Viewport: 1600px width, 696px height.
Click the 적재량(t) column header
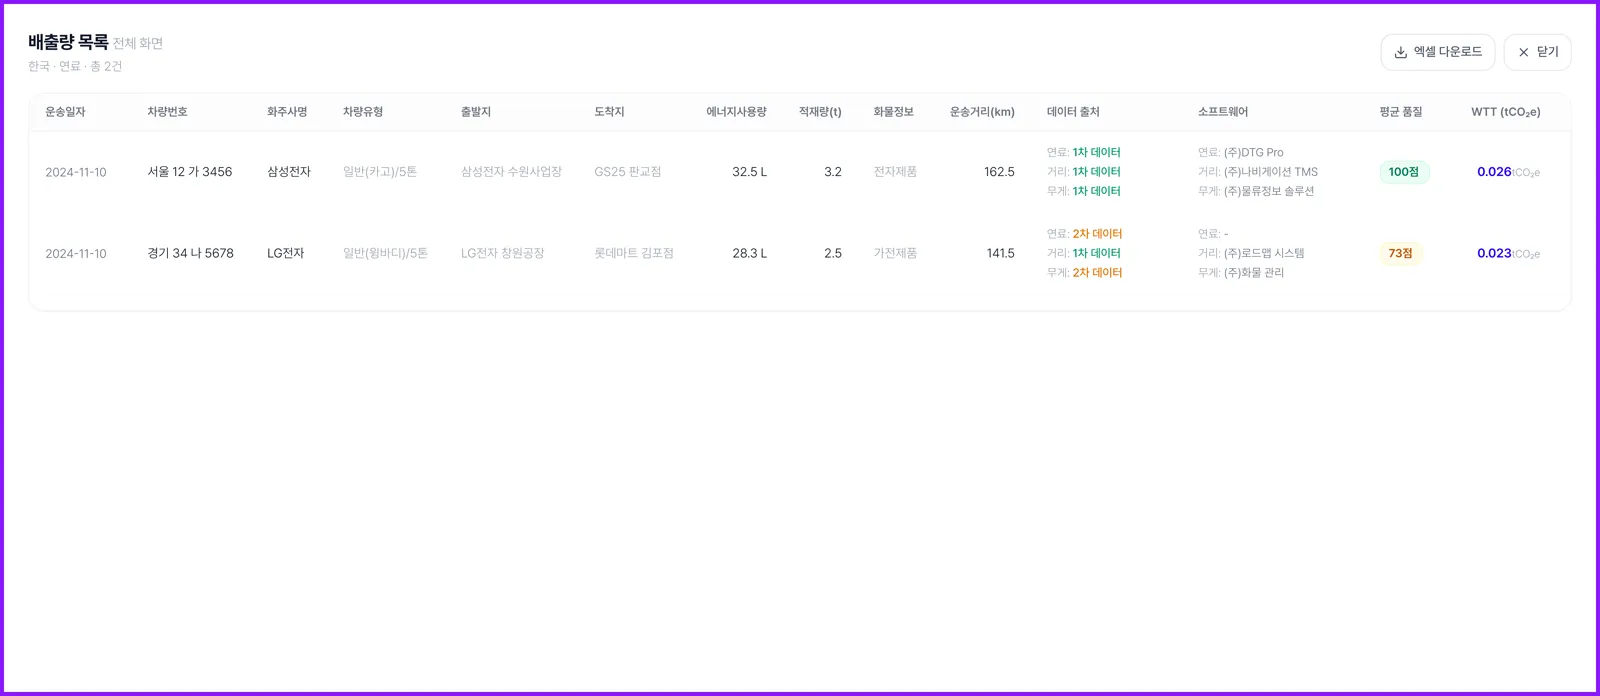[820, 112]
